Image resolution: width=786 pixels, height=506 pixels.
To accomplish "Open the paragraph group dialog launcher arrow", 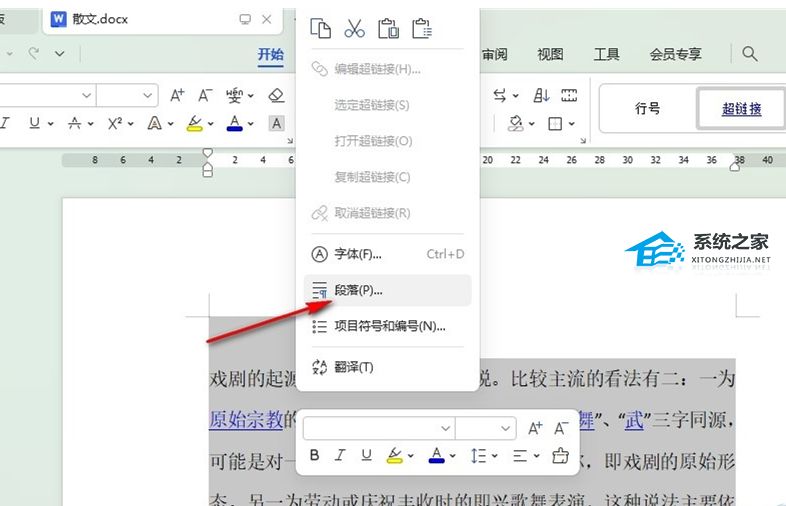I will click(582, 141).
